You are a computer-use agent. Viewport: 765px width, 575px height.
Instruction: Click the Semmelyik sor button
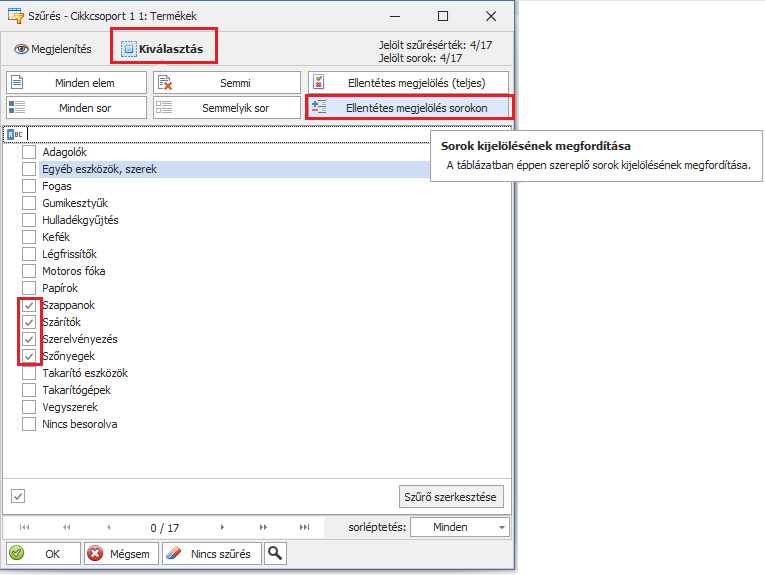227,107
